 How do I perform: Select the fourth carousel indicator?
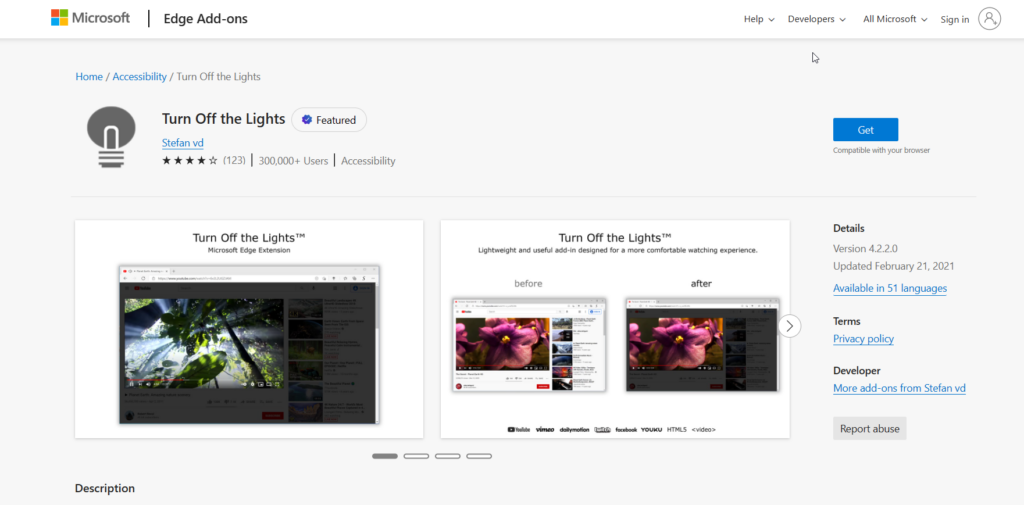479,456
